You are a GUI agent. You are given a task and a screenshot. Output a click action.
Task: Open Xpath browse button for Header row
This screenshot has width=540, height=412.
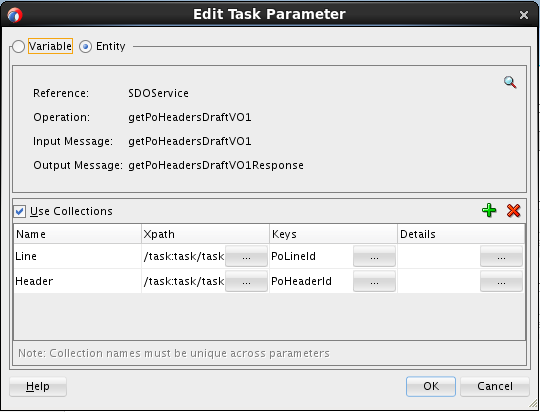coord(246,281)
